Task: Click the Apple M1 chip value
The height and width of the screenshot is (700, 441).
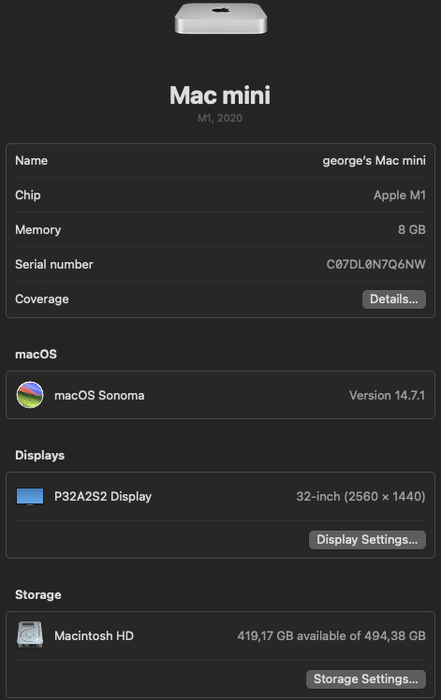Action: [x=399, y=195]
